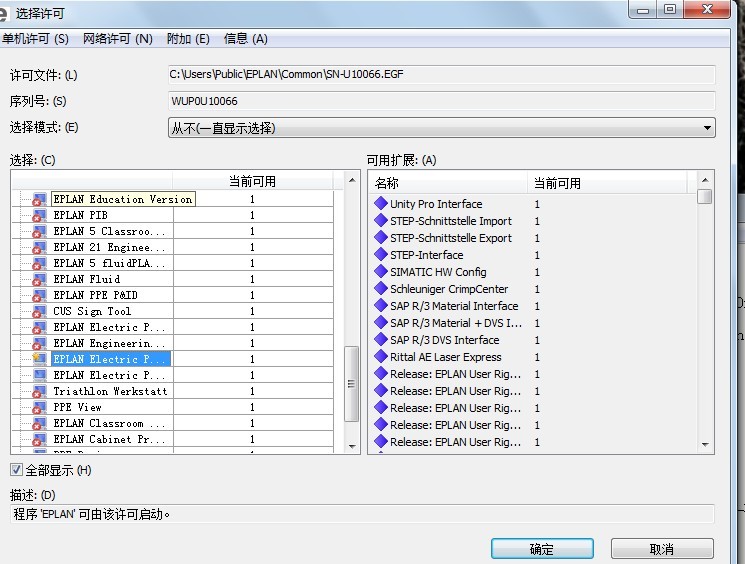The height and width of the screenshot is (564, 745).
Task: Click the STEP-Interface diamond icon
Action: pos(381,255)
